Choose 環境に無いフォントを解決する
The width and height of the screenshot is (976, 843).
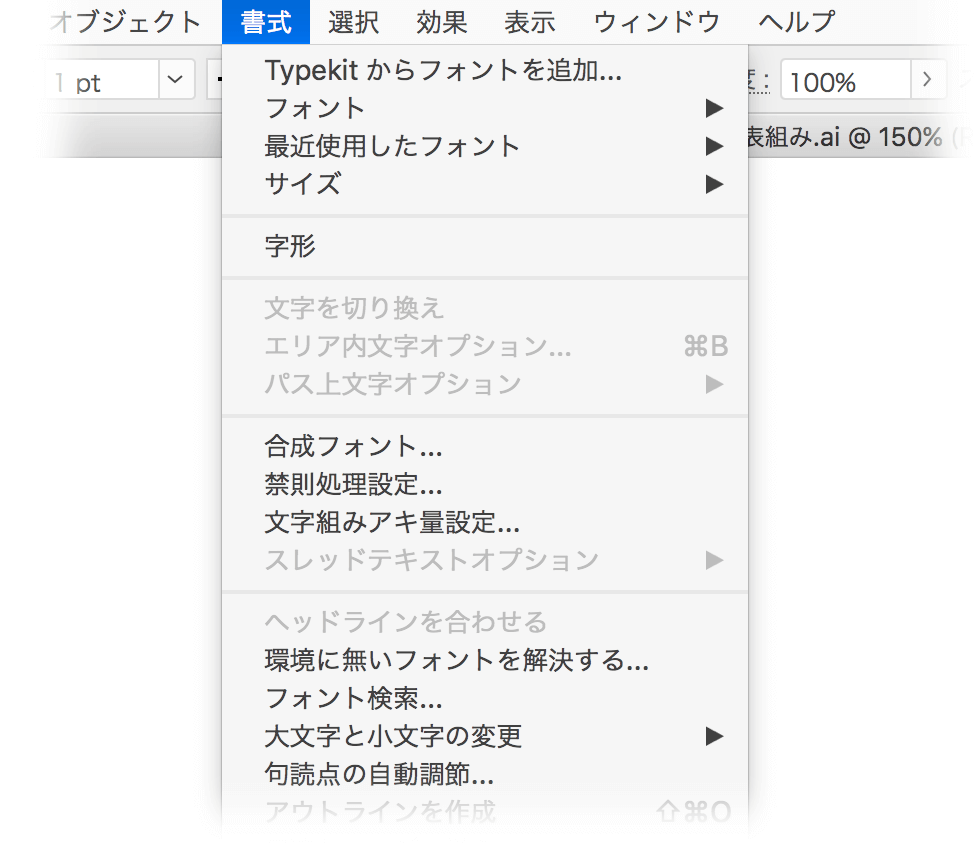[457, 660]
